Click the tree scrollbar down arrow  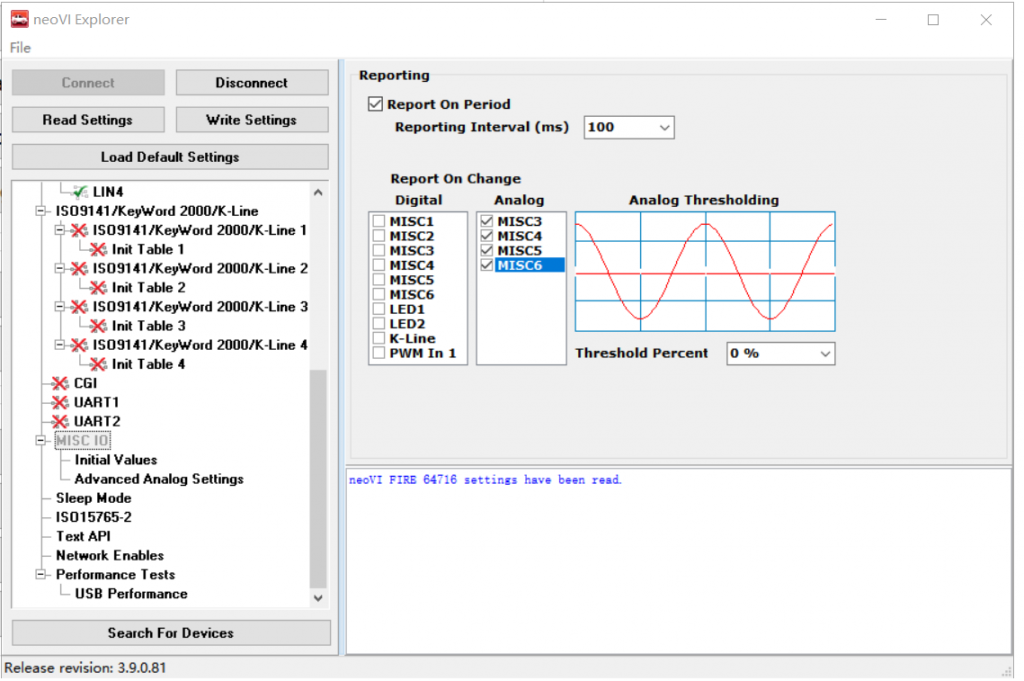tap(318, 598)
